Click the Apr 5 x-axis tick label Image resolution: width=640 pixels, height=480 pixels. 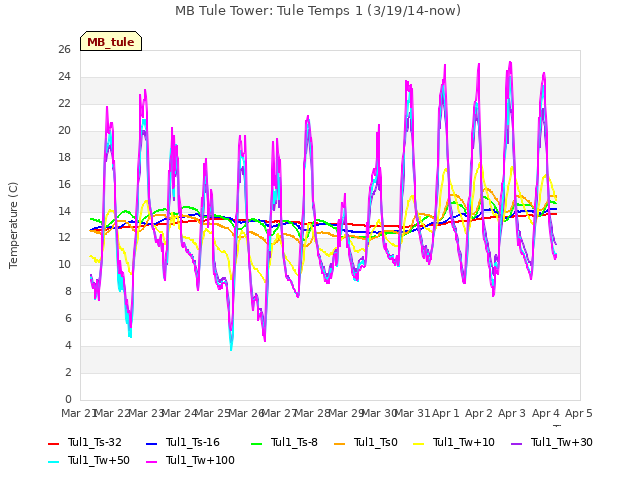tap(579, 413)
